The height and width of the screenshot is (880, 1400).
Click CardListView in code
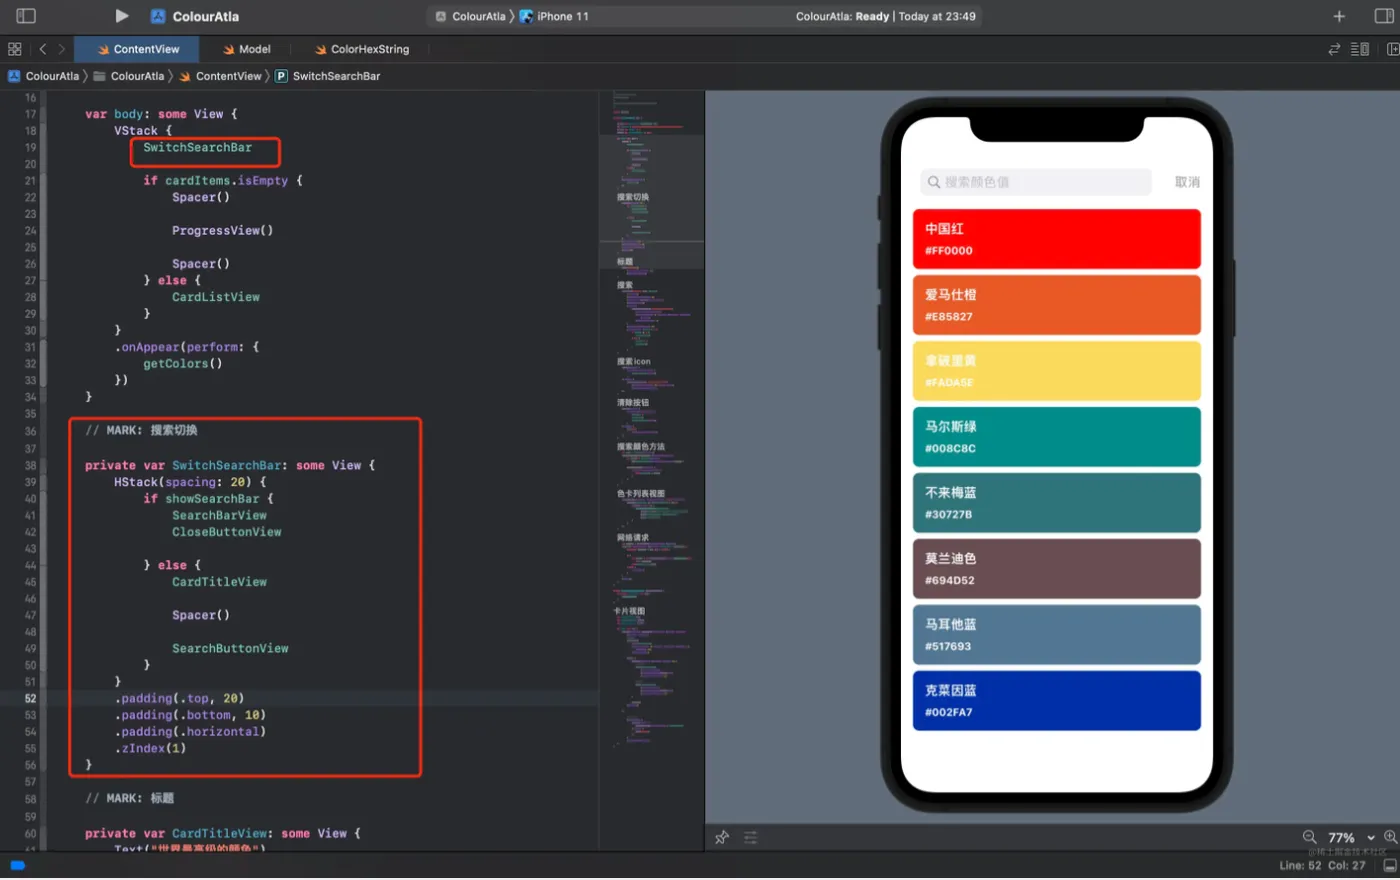[x=215, y=297]
